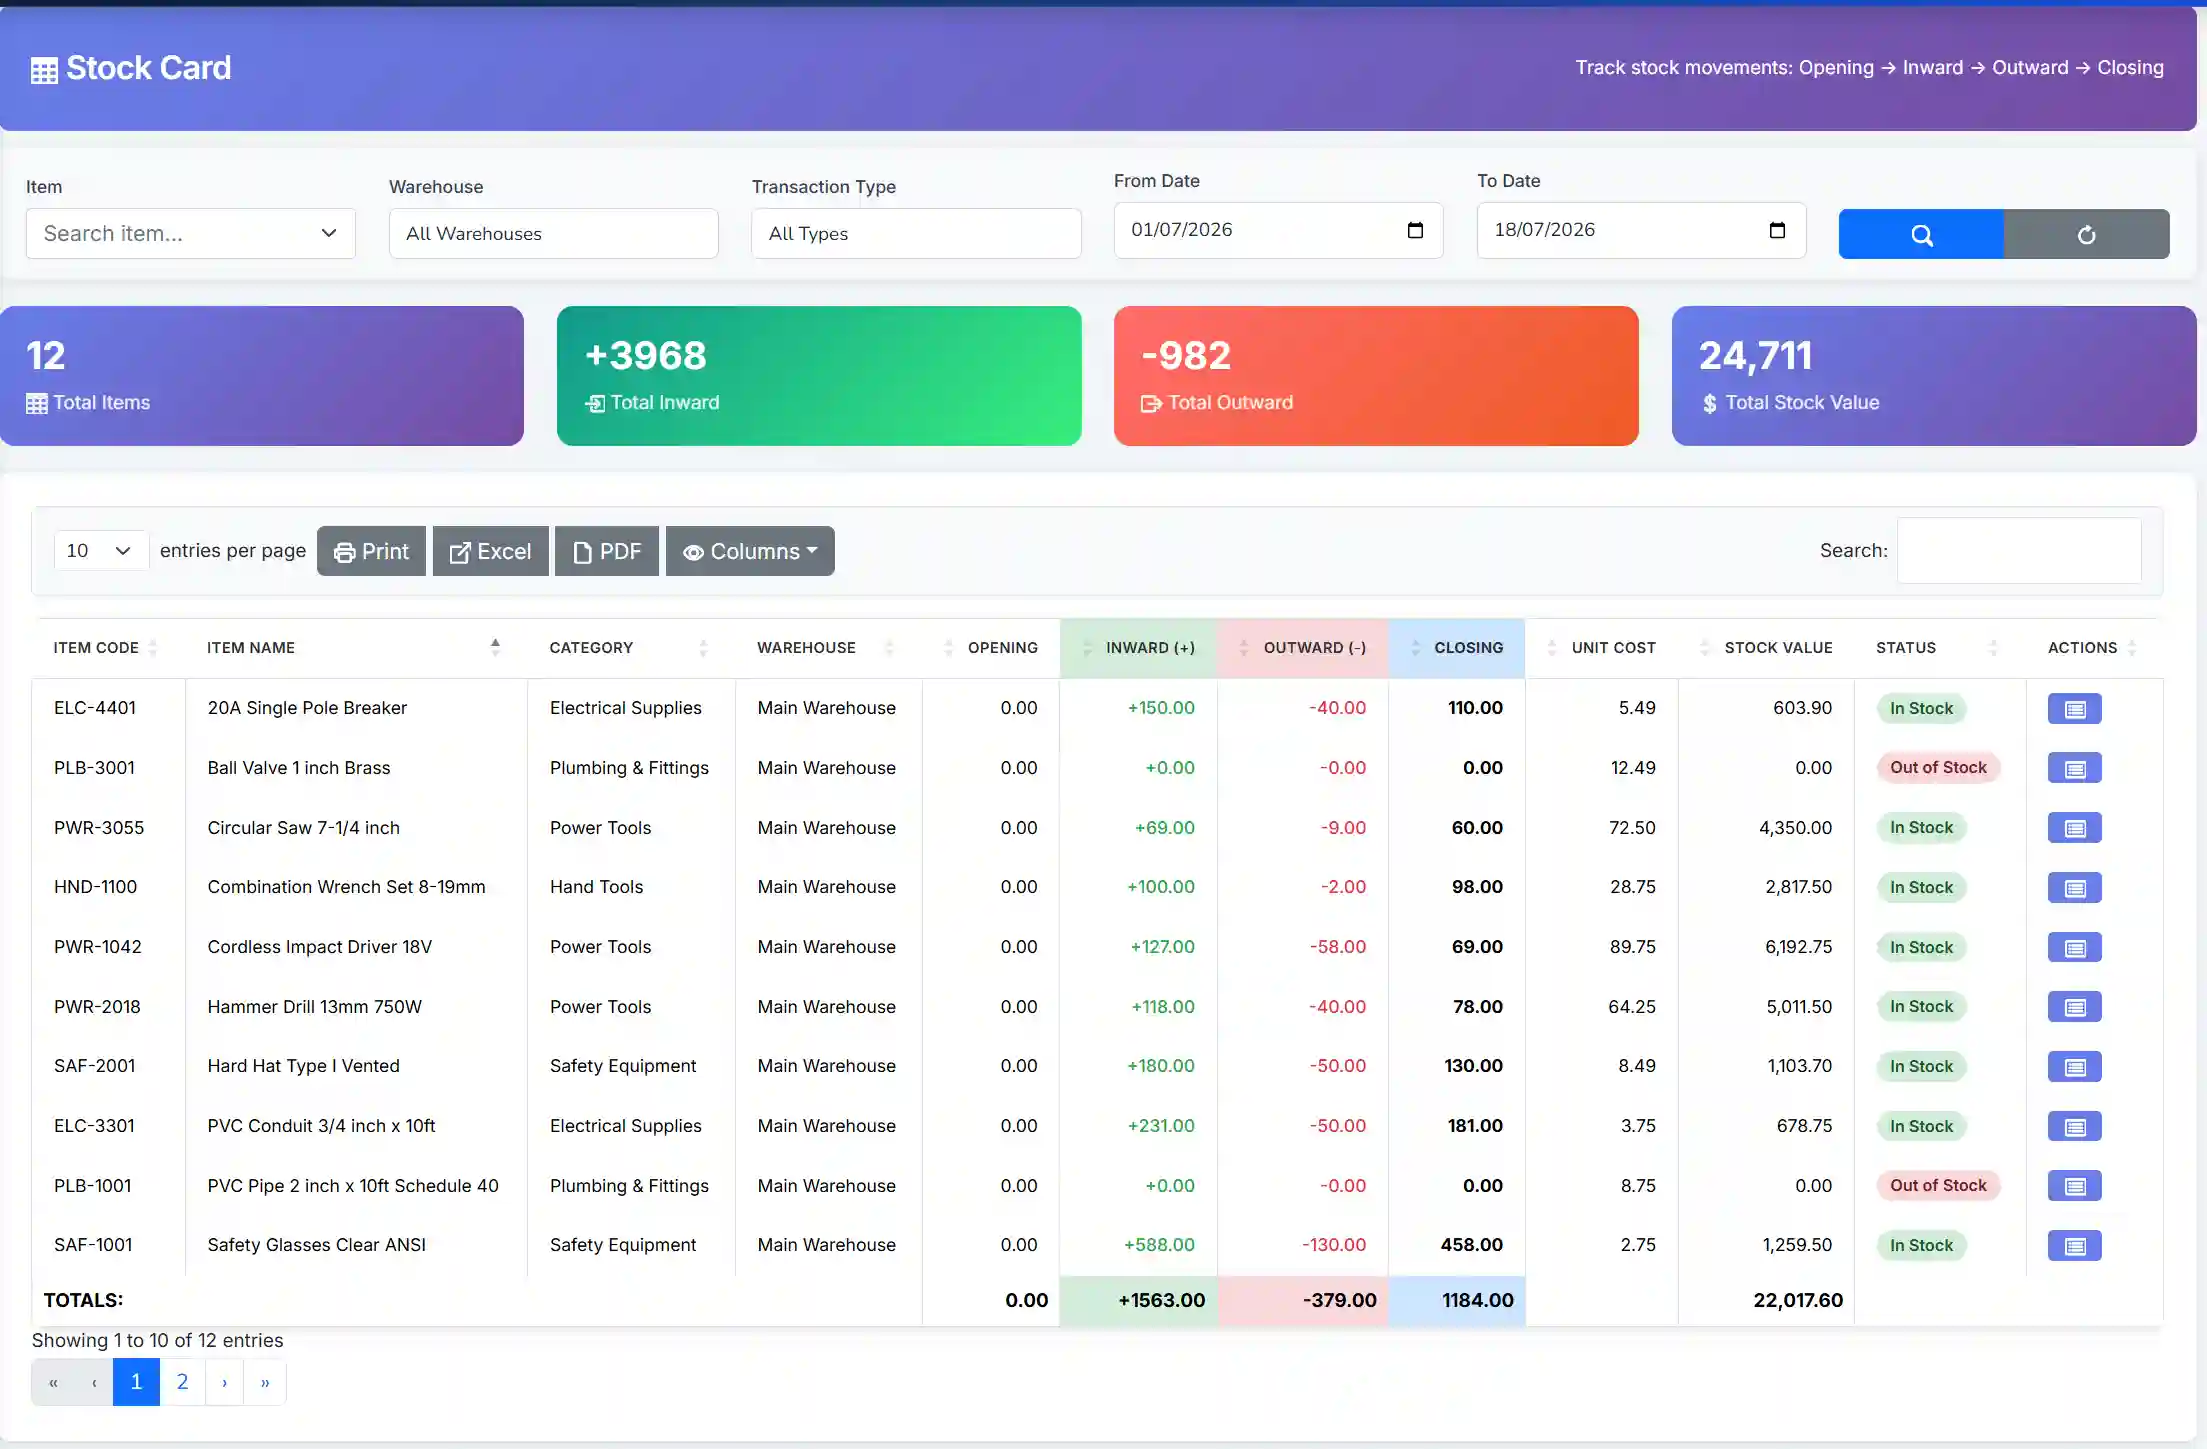View stock card details for PLB-3001
Screen dimensions: 2207x1449
pos(2075,768)
